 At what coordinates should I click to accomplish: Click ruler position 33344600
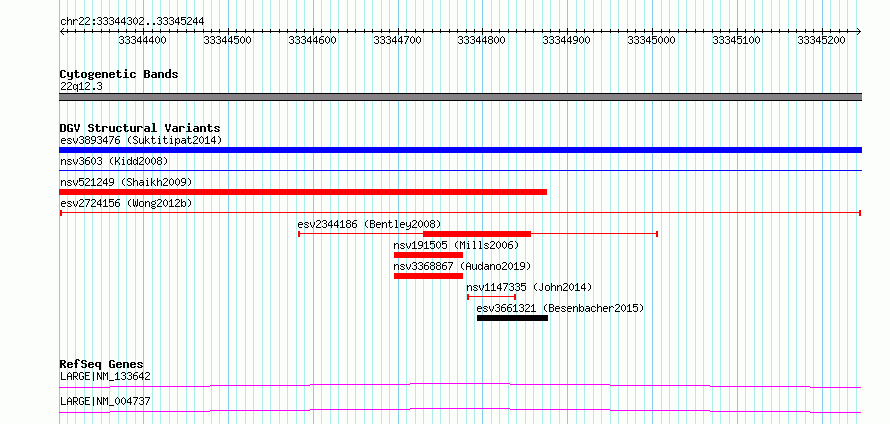click(313, 40)
